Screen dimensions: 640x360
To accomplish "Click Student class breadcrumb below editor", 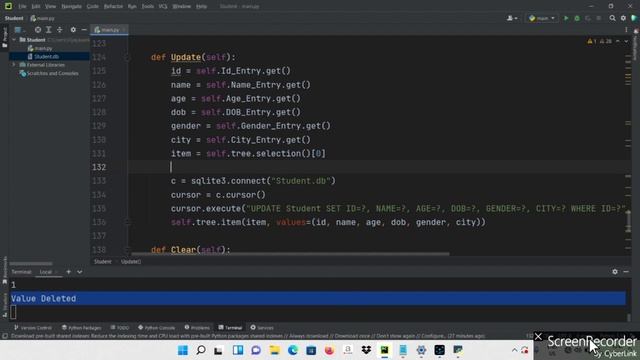I will (x=102, y=262).
